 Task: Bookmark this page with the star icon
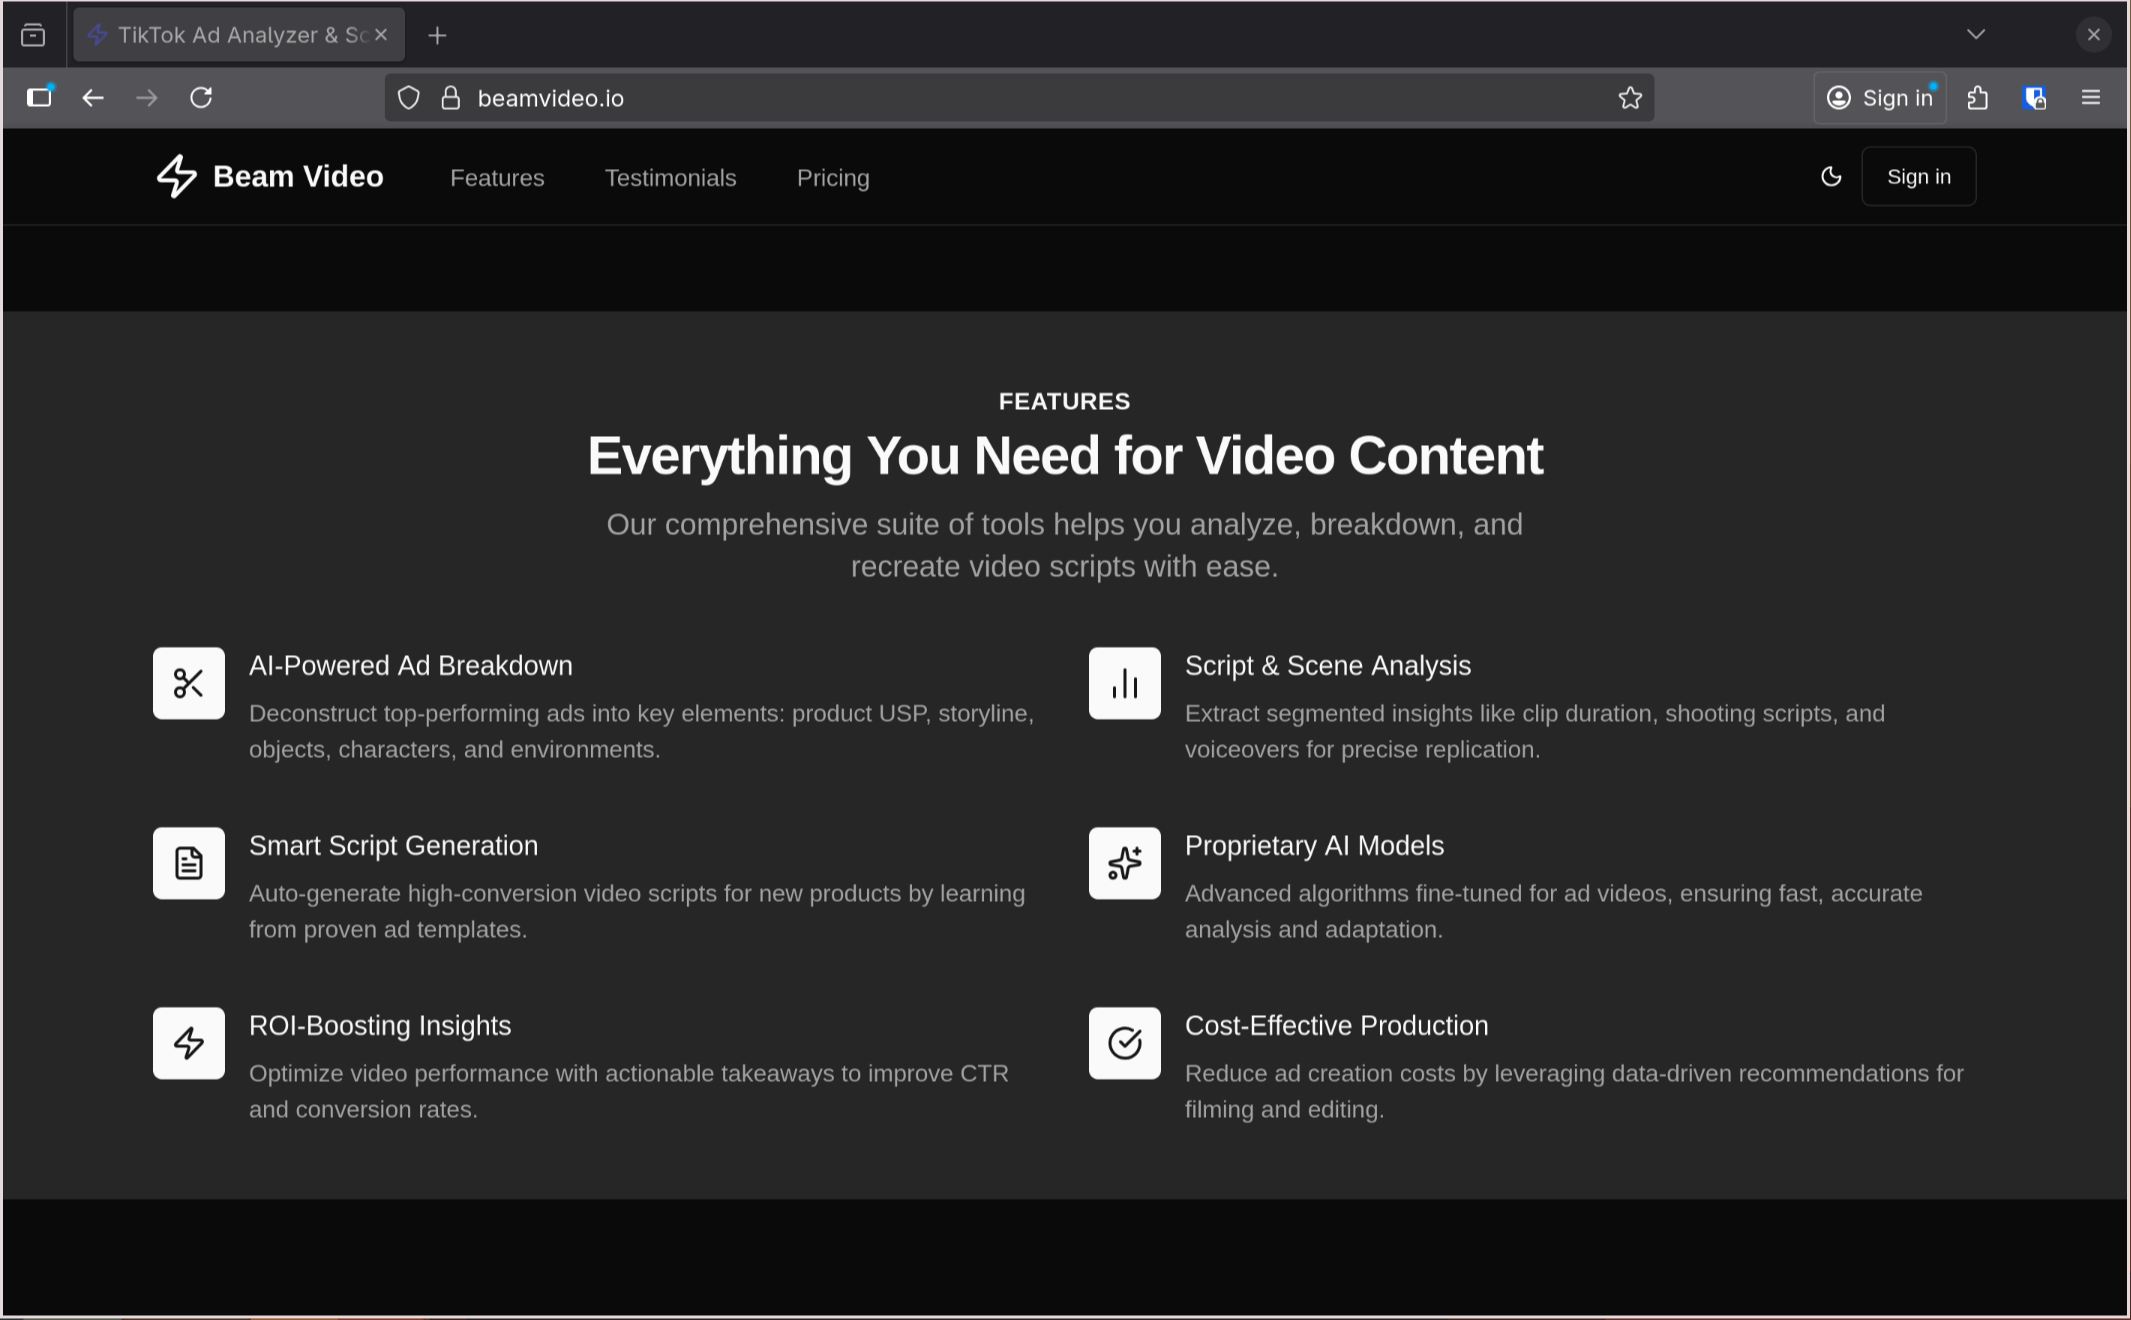click(1630, 98)
